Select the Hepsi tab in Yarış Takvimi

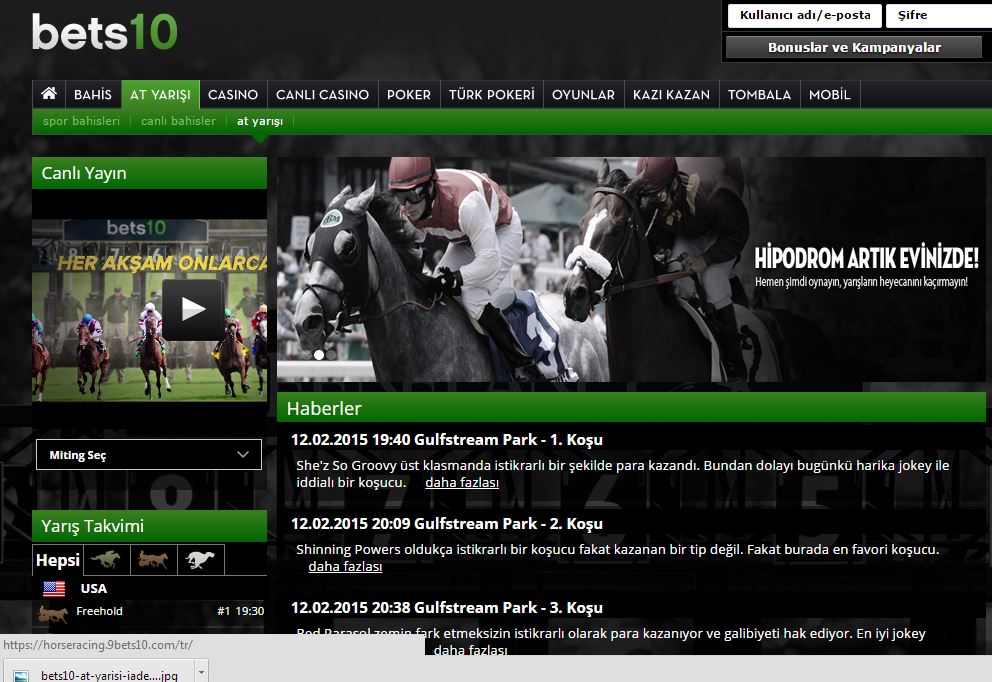[58, 560]
